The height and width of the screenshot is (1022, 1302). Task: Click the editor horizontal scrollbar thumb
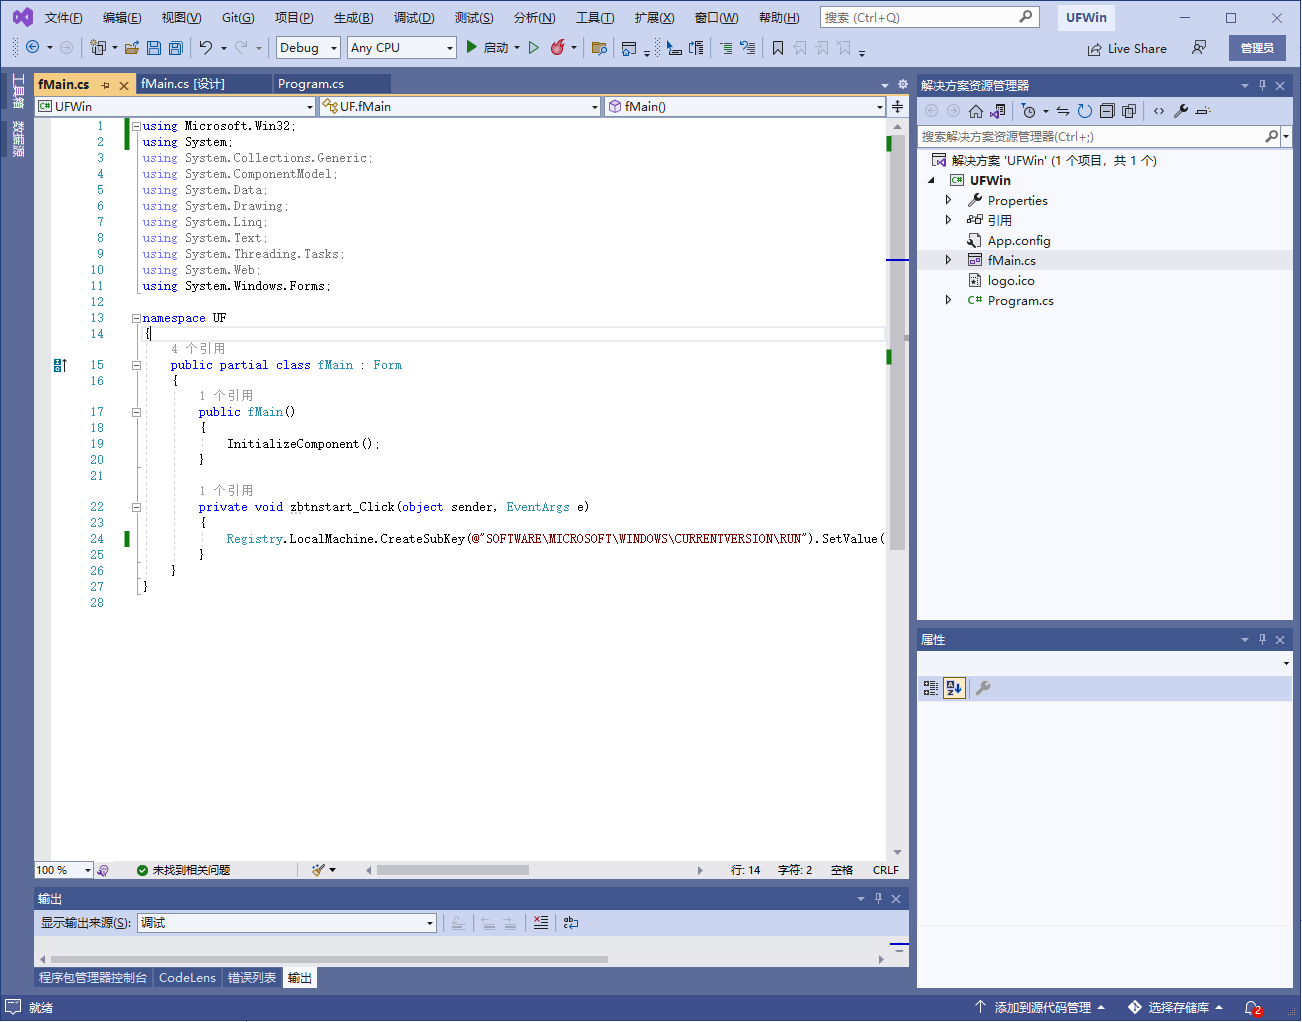point(452,870)
